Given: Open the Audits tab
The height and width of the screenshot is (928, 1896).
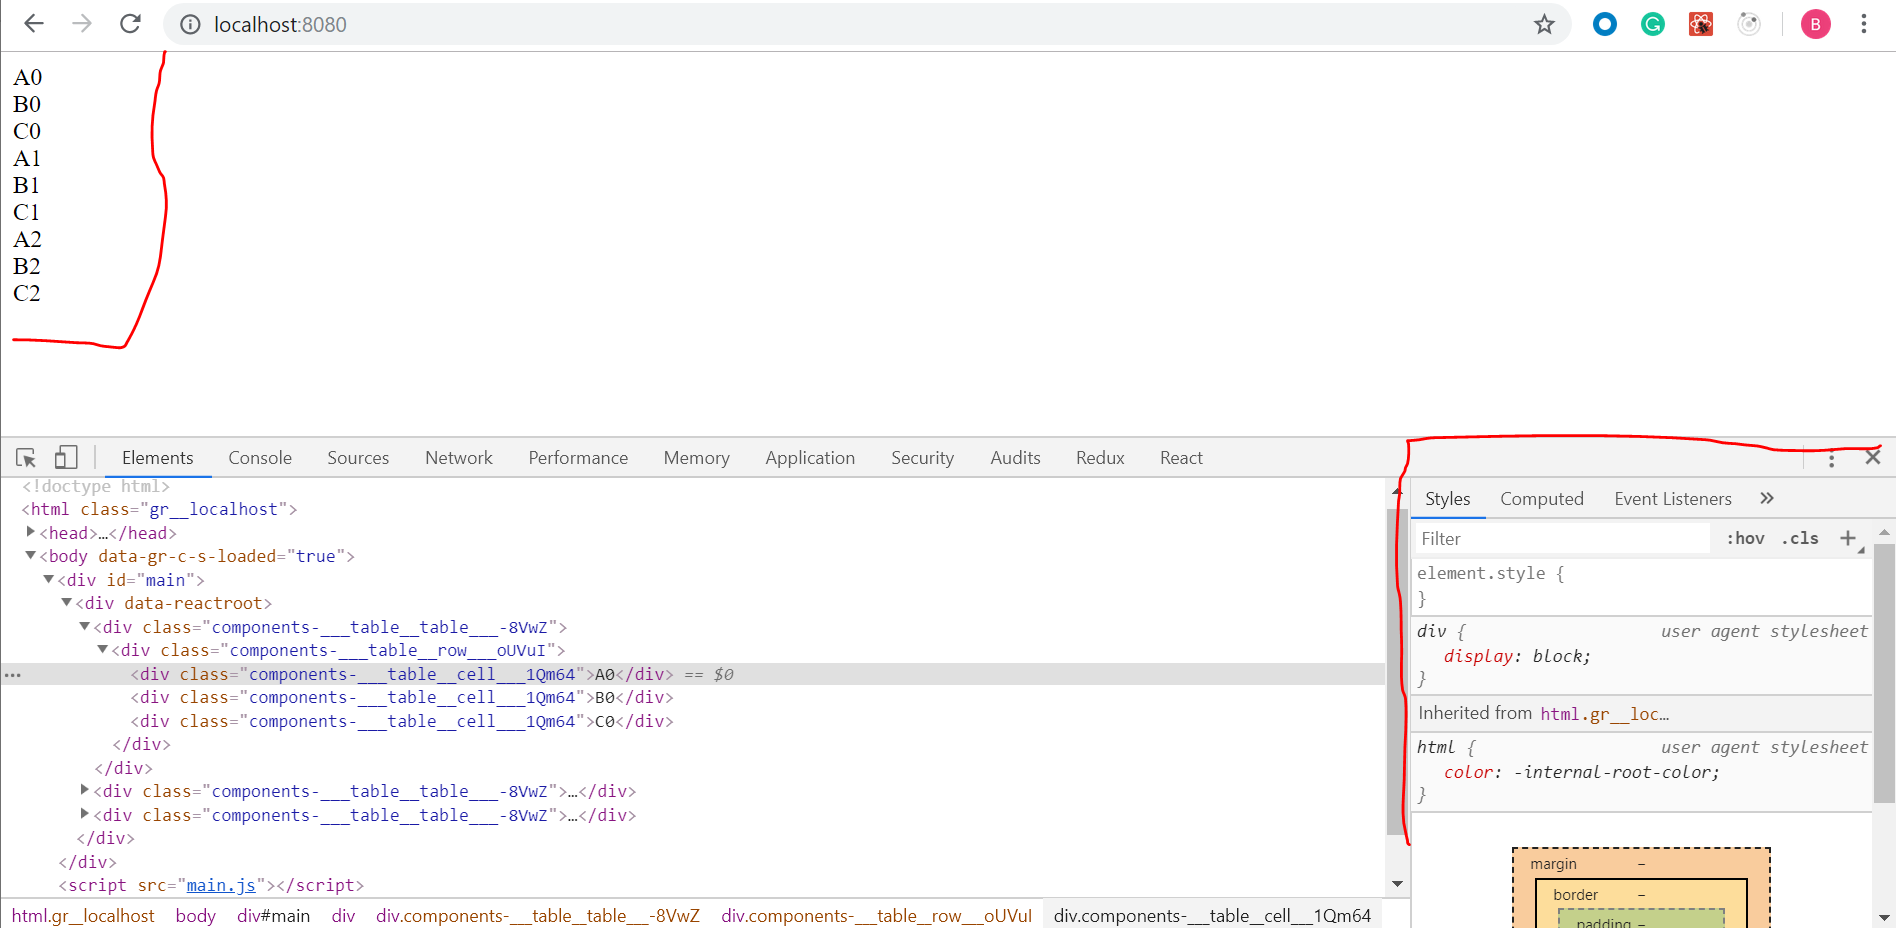Looking at the screenshot, I should tap(1015, 458).
